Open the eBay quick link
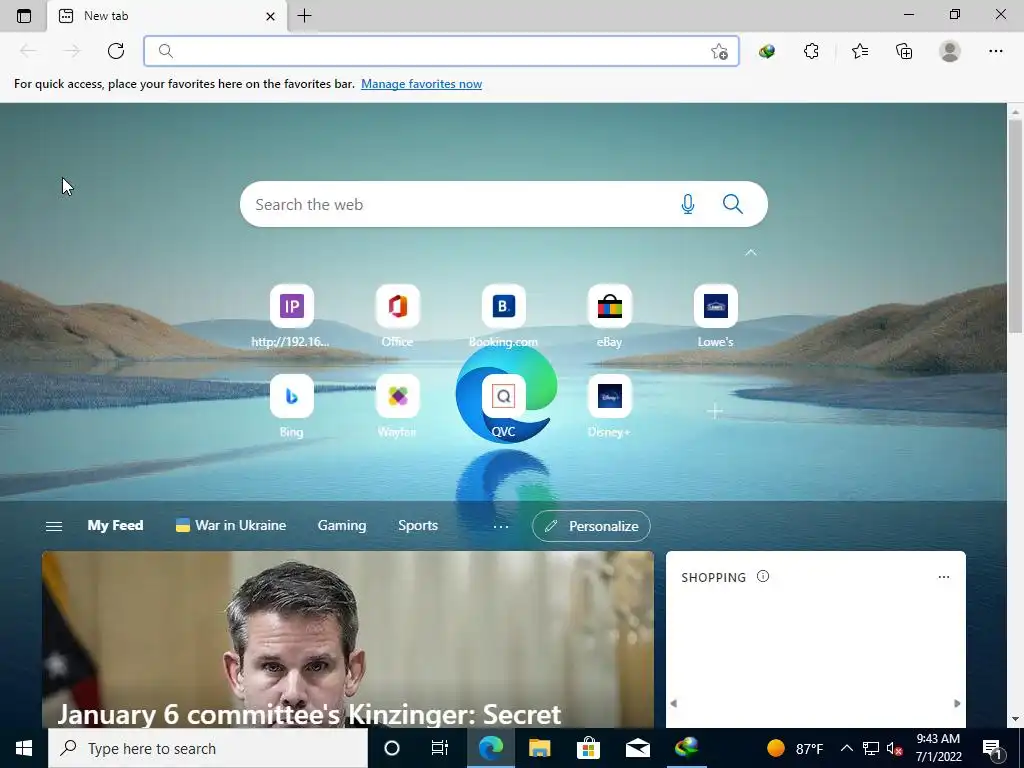The image size is (1024, 768). pyautogui.click(x=609, y=316)
